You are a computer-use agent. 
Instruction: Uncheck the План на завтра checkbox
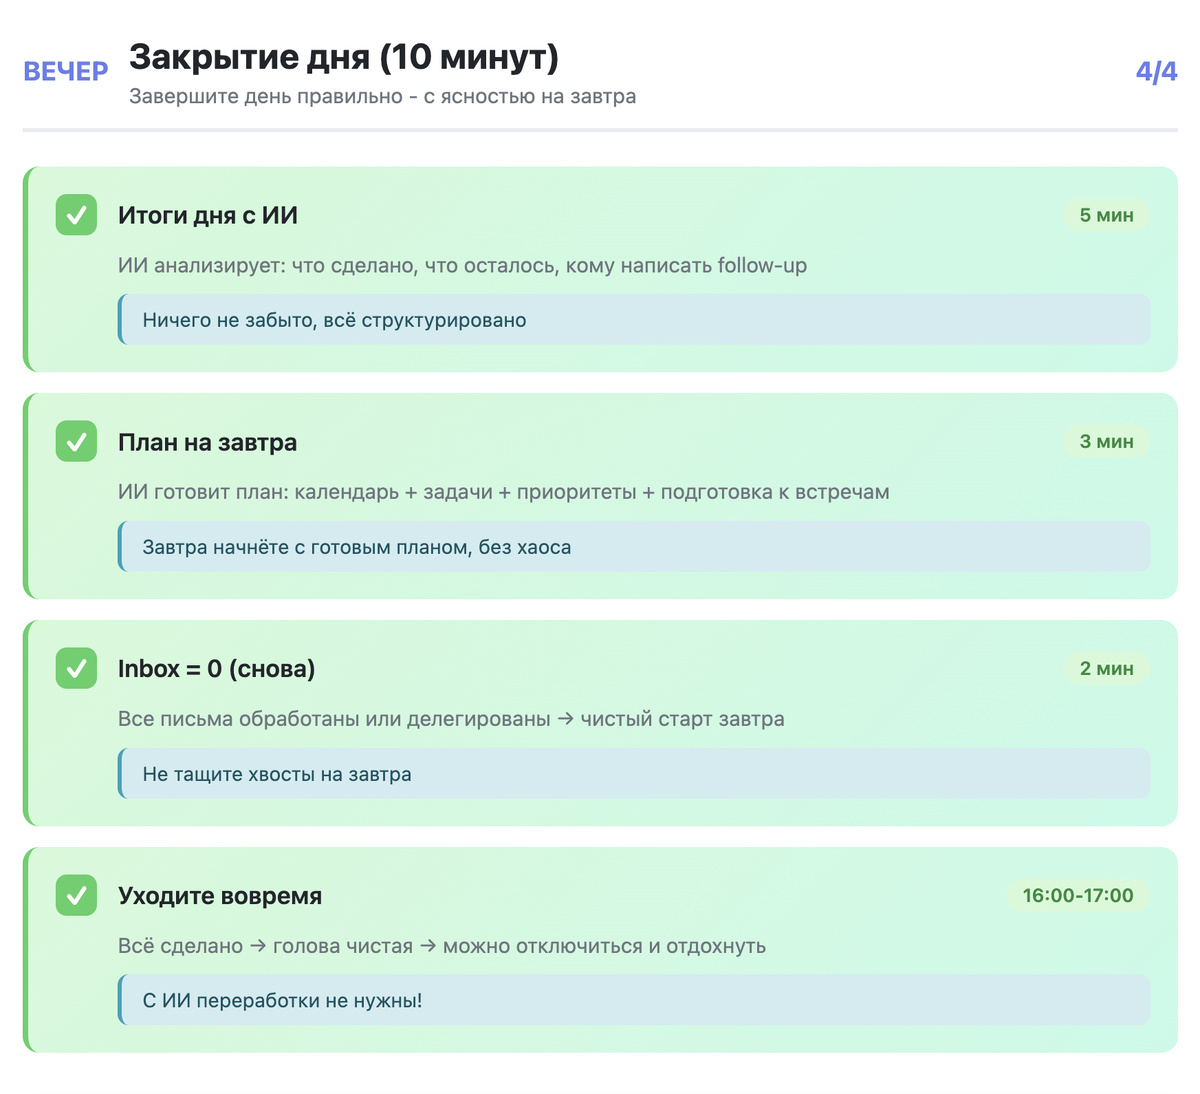76,441
